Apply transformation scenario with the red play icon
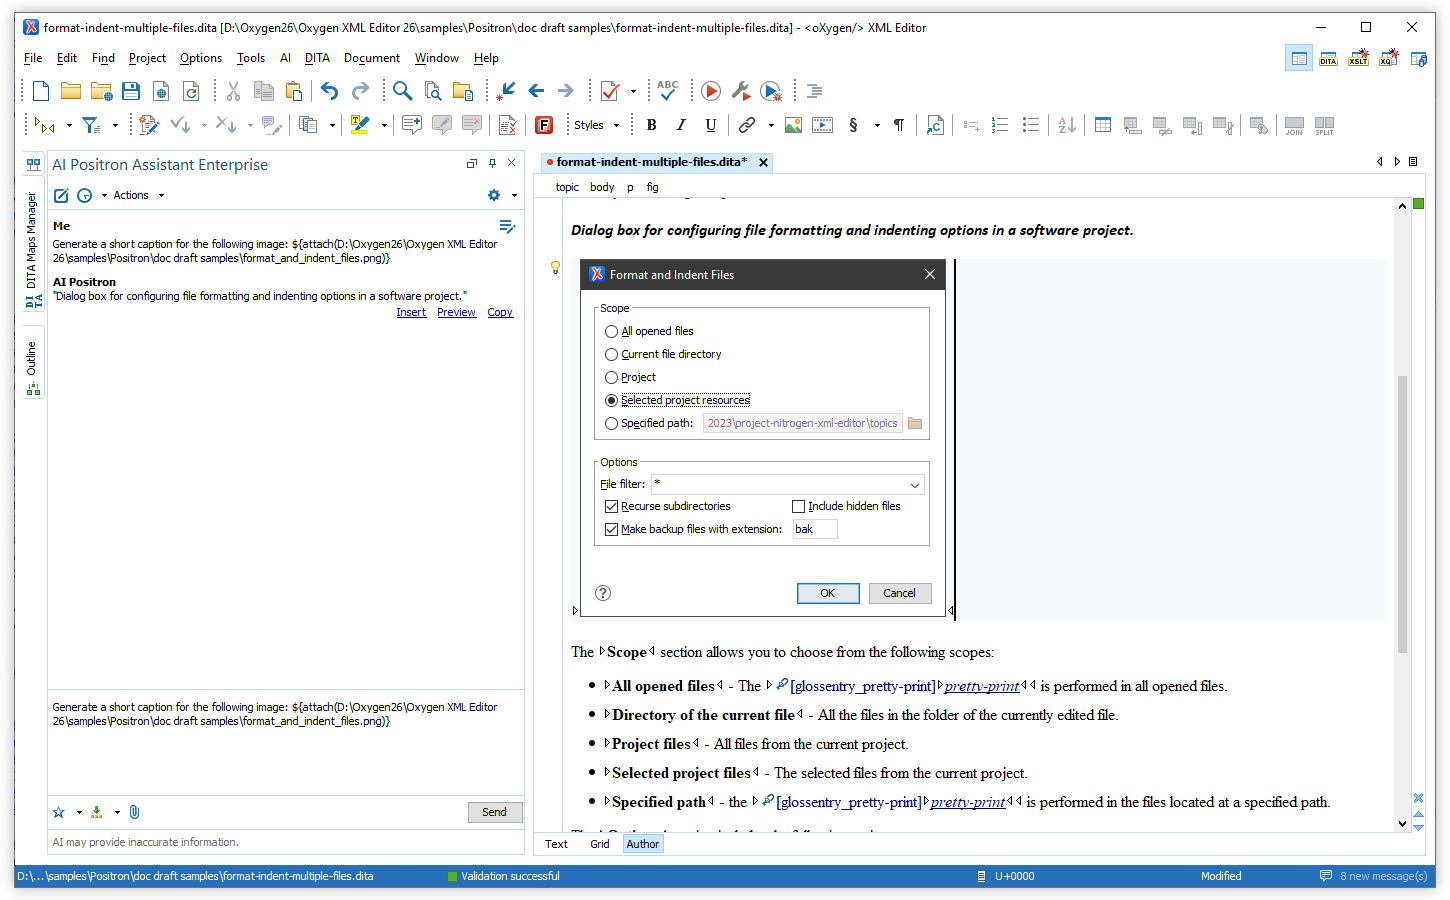 [711, 91]
